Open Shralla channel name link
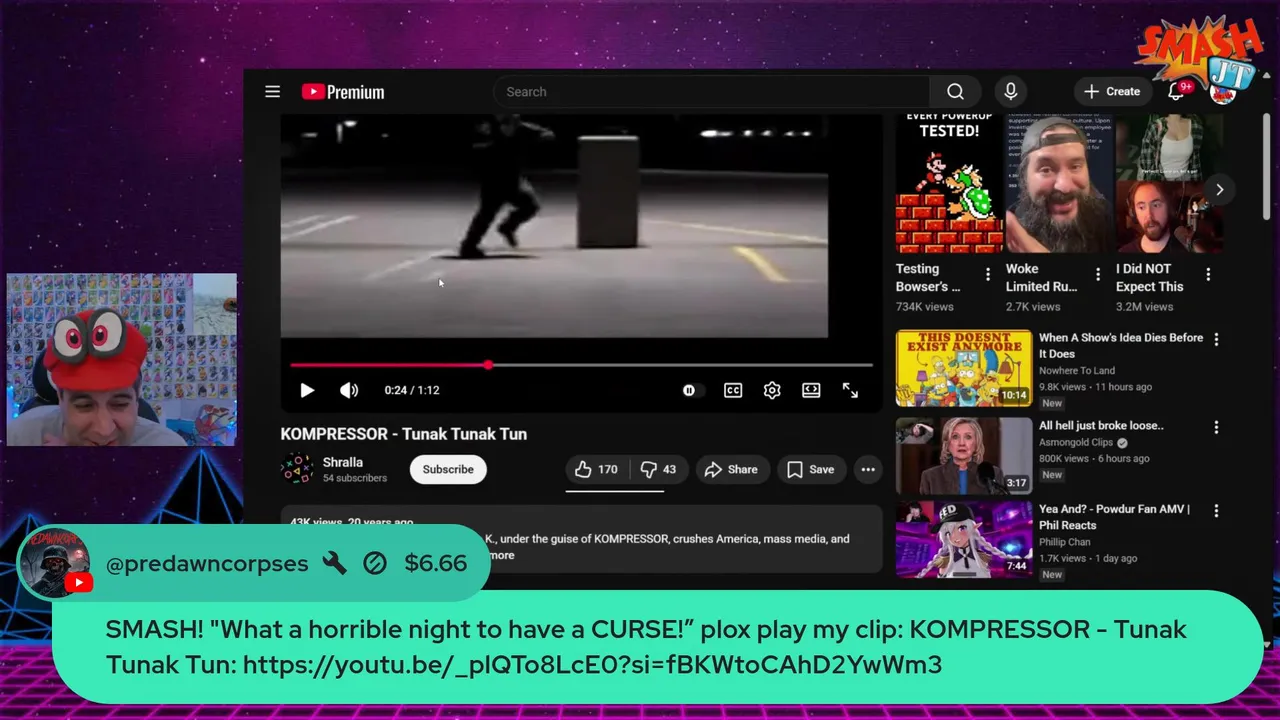 click(x=343, y=462)
